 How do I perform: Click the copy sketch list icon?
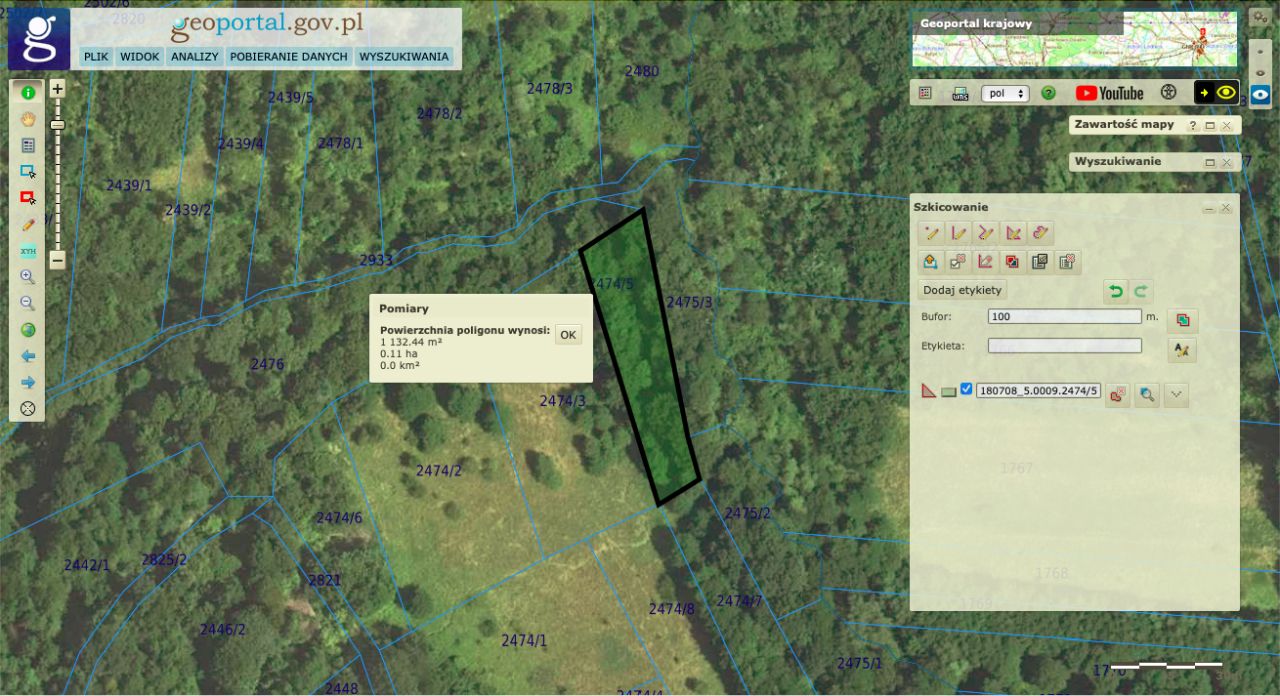coord(1040,262)
